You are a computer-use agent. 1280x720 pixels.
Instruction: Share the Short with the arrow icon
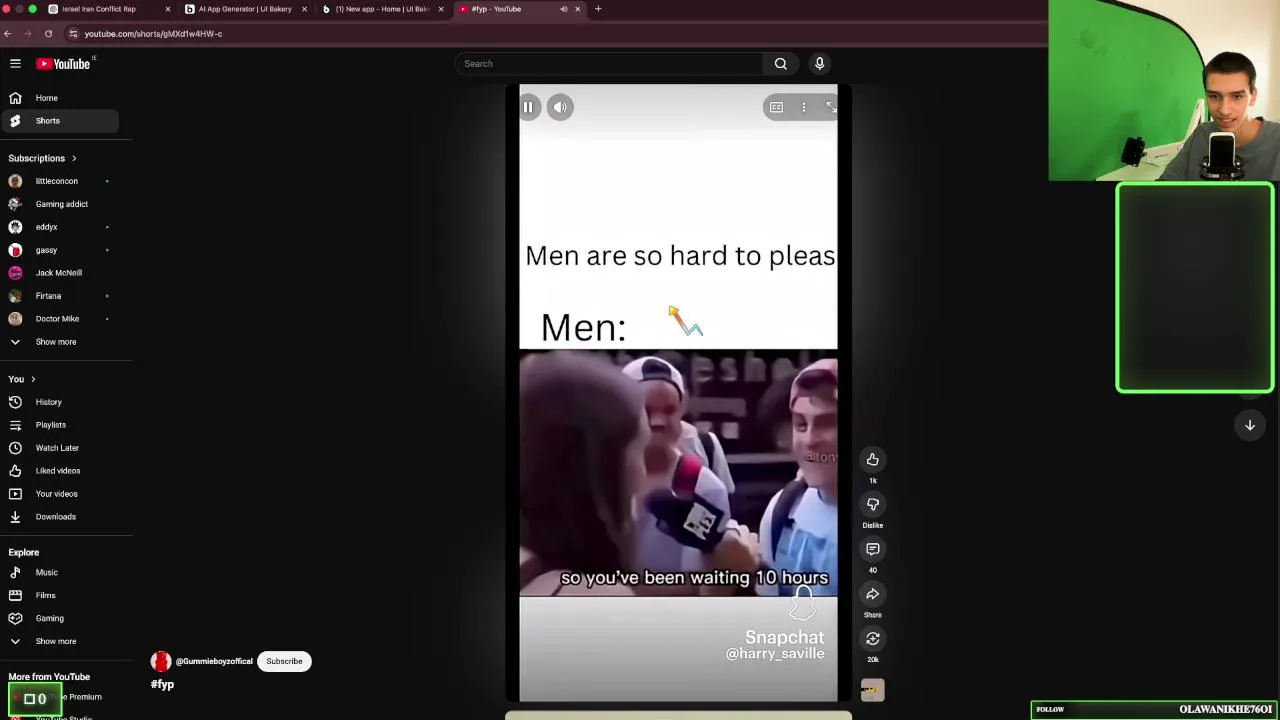[x=872, y=594]
